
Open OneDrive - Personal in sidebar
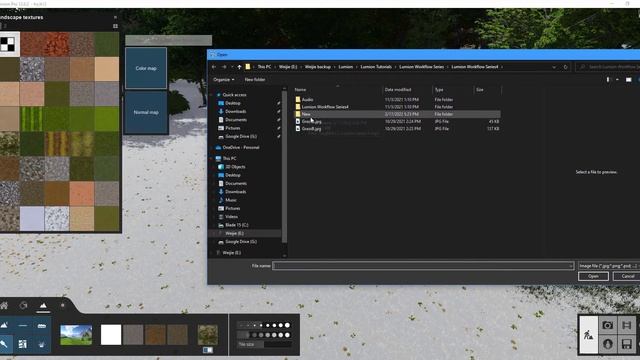point(241,147)
